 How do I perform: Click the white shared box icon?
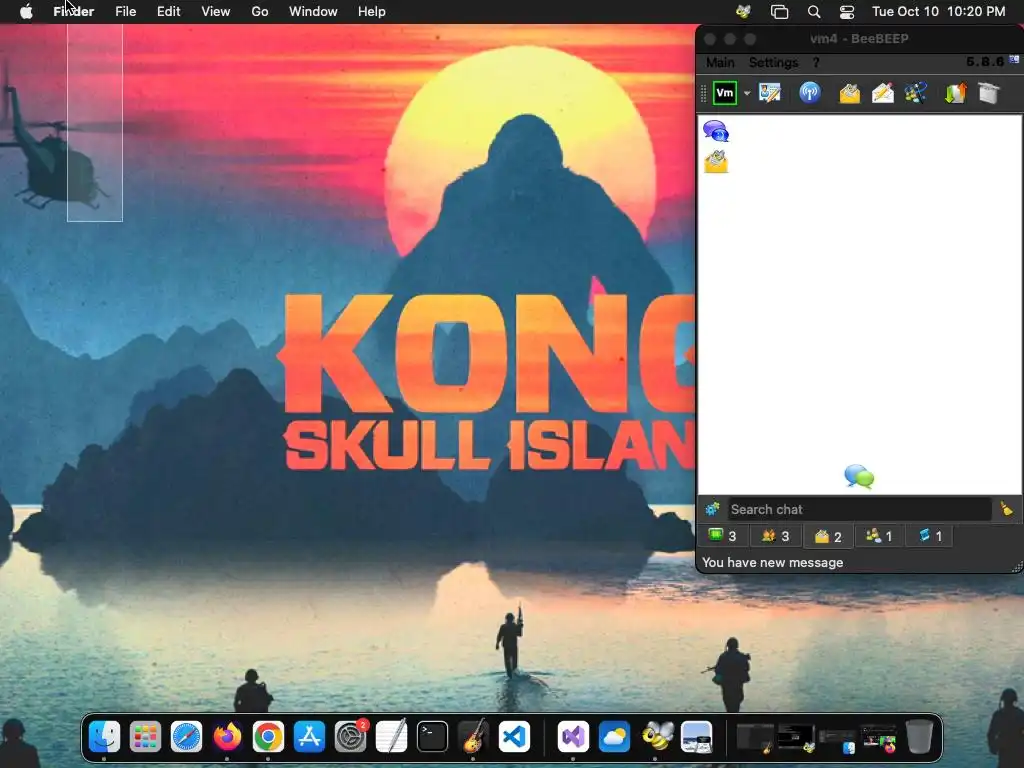(x=989, y=93)
